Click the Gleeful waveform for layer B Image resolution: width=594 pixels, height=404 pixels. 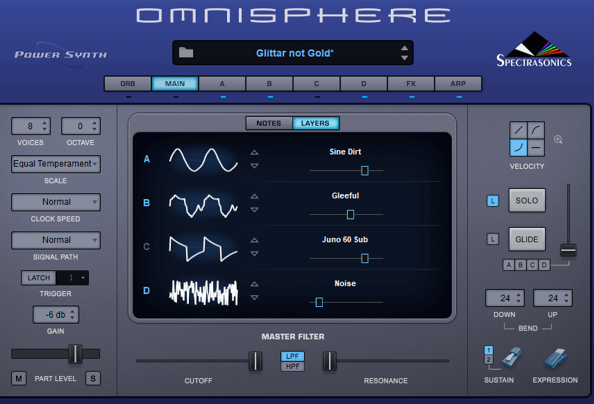pyautogui.click(x=203, y=205)
